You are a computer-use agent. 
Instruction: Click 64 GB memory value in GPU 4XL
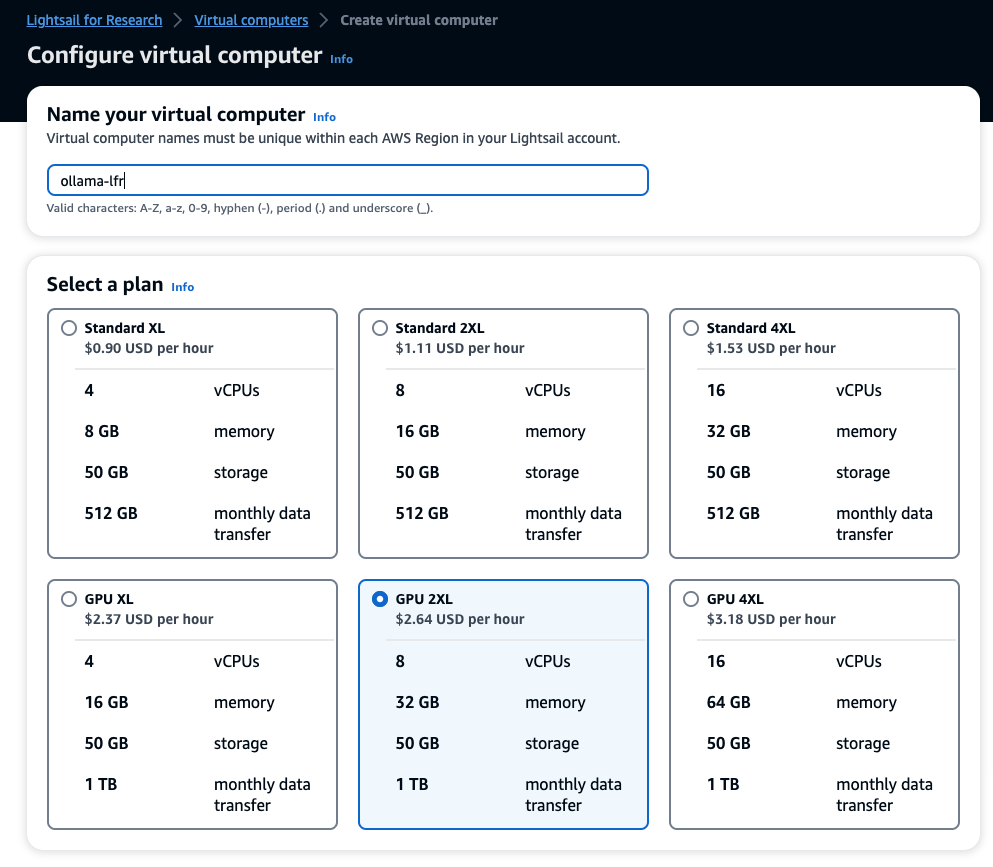click(x=728, y=702)
